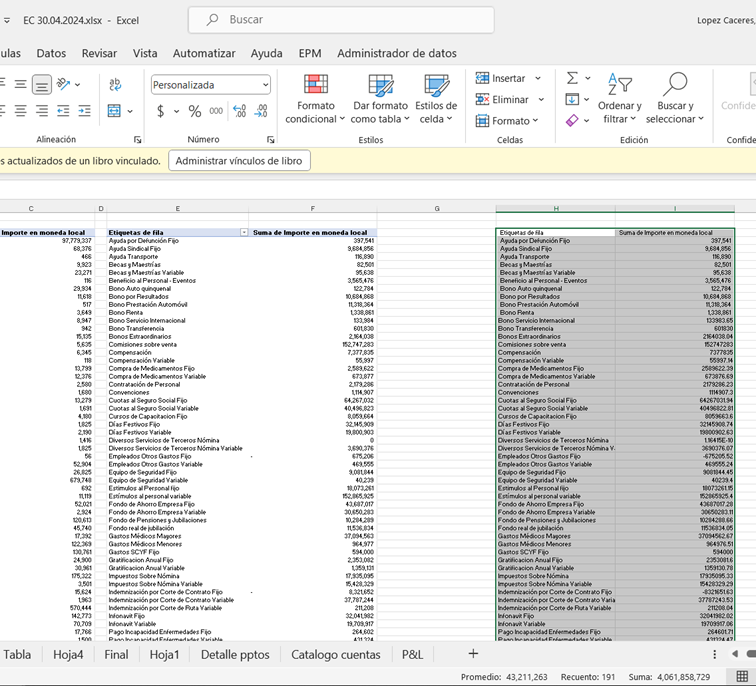The image size is (756, 686).
Task: Open the Etiquetas de fila filter dropdown
Action: tap(243, 232)
